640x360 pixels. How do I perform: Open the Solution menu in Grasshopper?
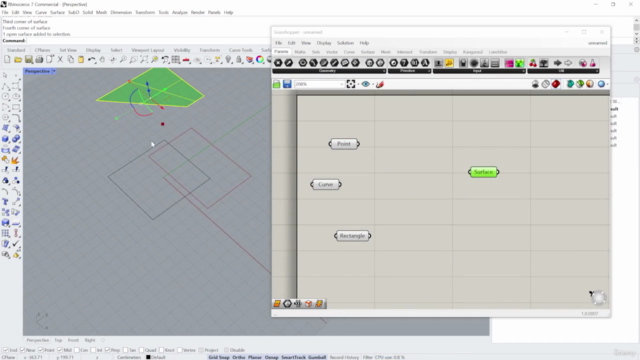point(345,43)
